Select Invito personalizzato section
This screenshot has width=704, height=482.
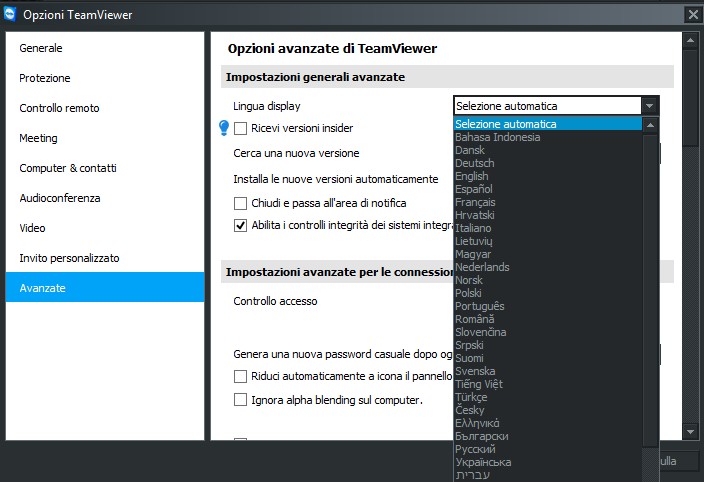[105, 258]
